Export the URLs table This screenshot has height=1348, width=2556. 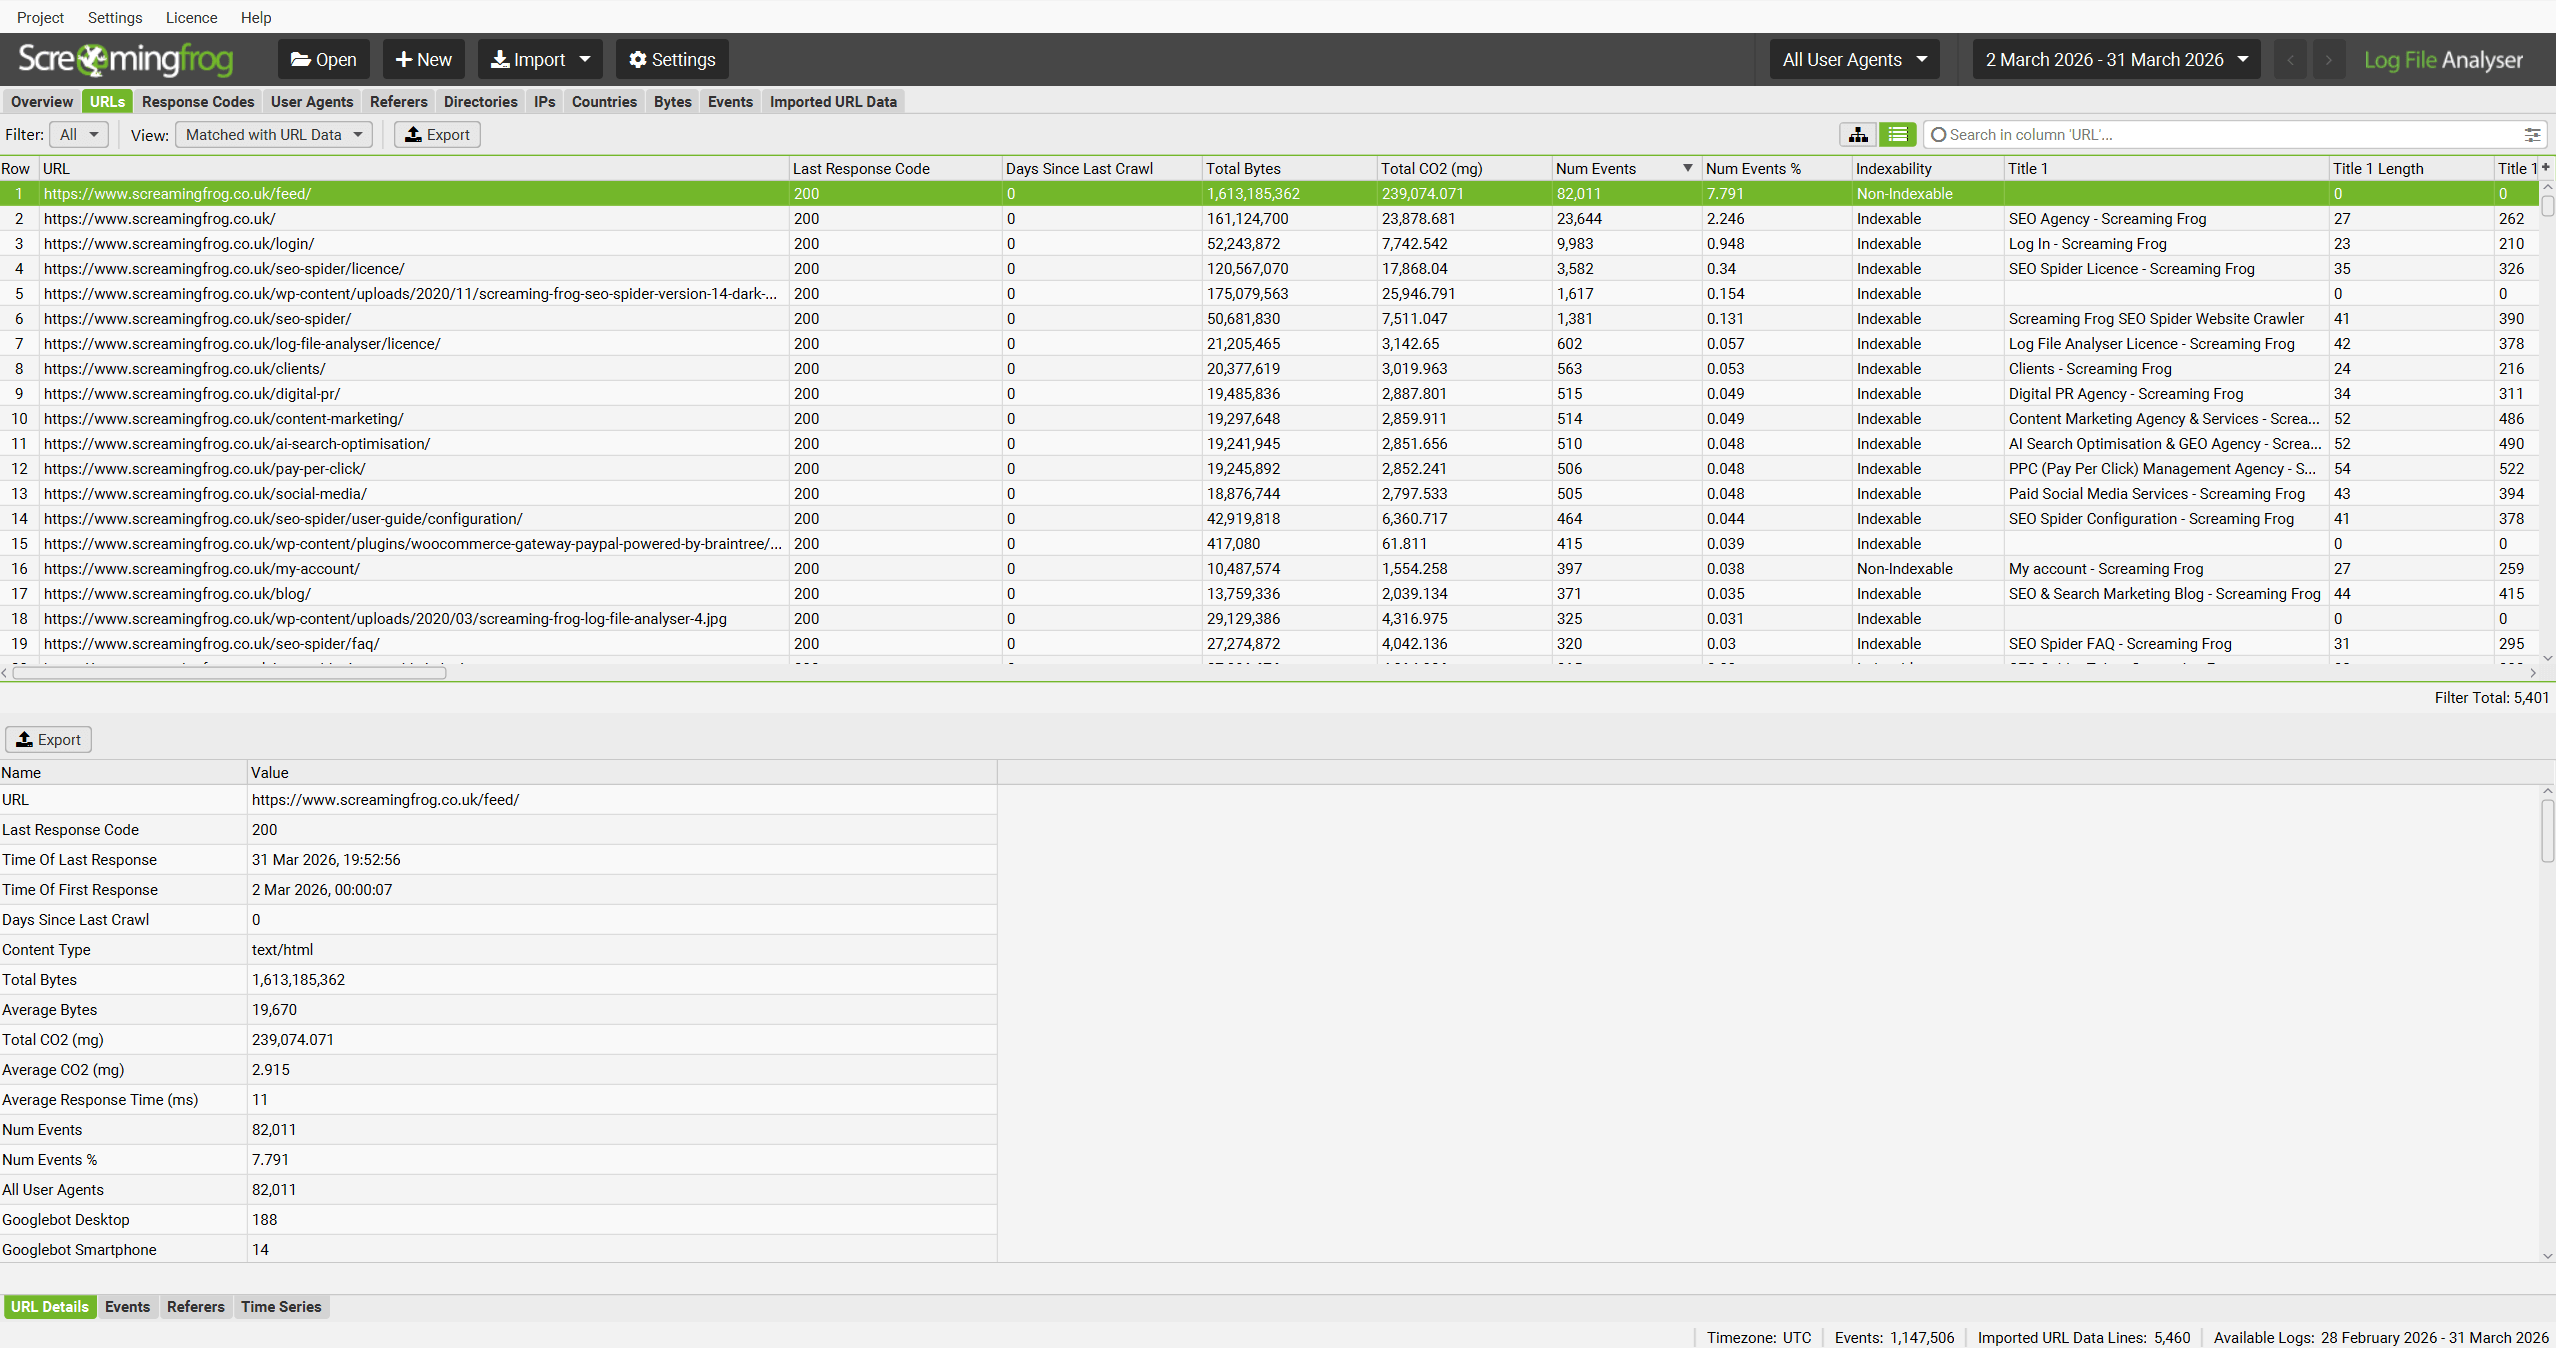tap(437, 135)
